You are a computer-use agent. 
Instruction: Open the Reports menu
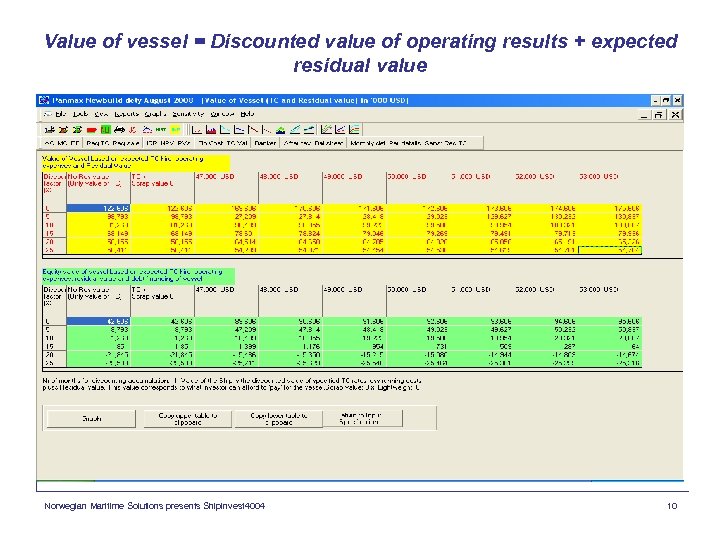pyautogui.click(x=127, y=114)
